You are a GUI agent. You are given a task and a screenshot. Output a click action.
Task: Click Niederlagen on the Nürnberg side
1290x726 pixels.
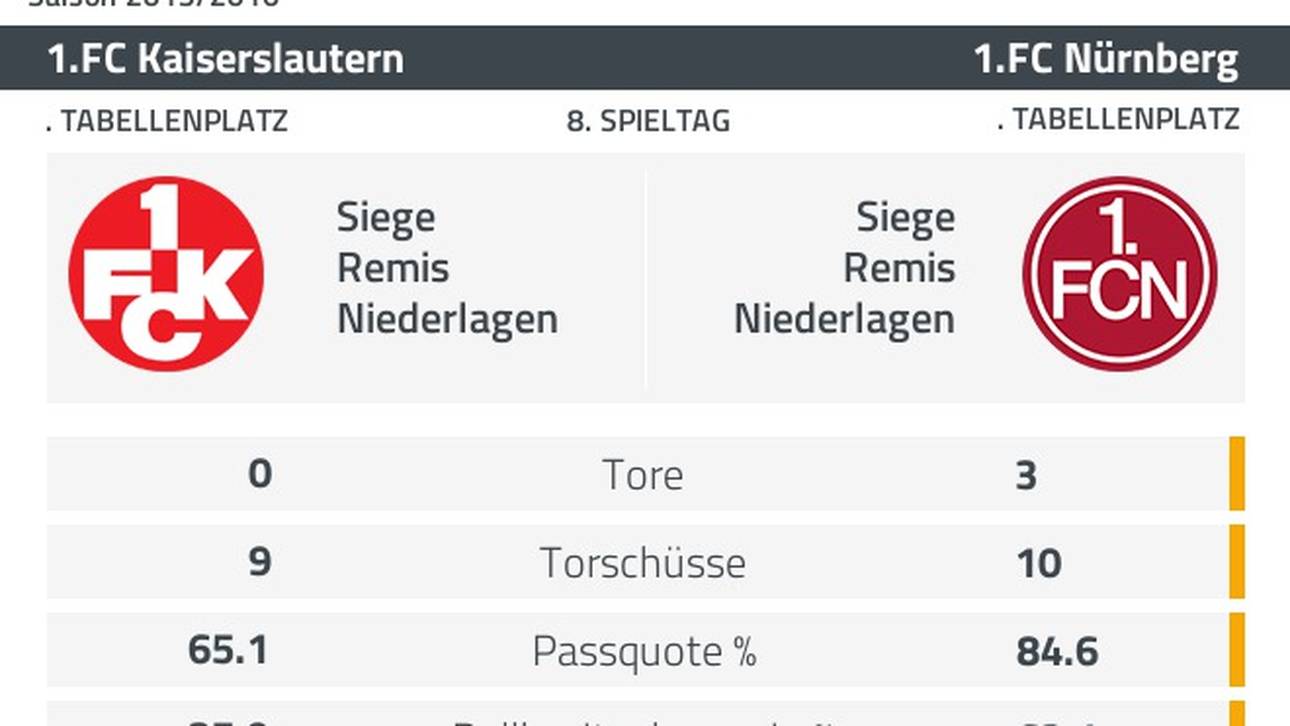tap(844, 319)
